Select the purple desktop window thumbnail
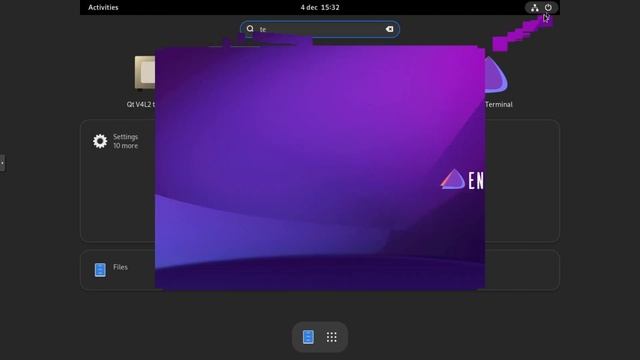640x360 pixels. 320,168
